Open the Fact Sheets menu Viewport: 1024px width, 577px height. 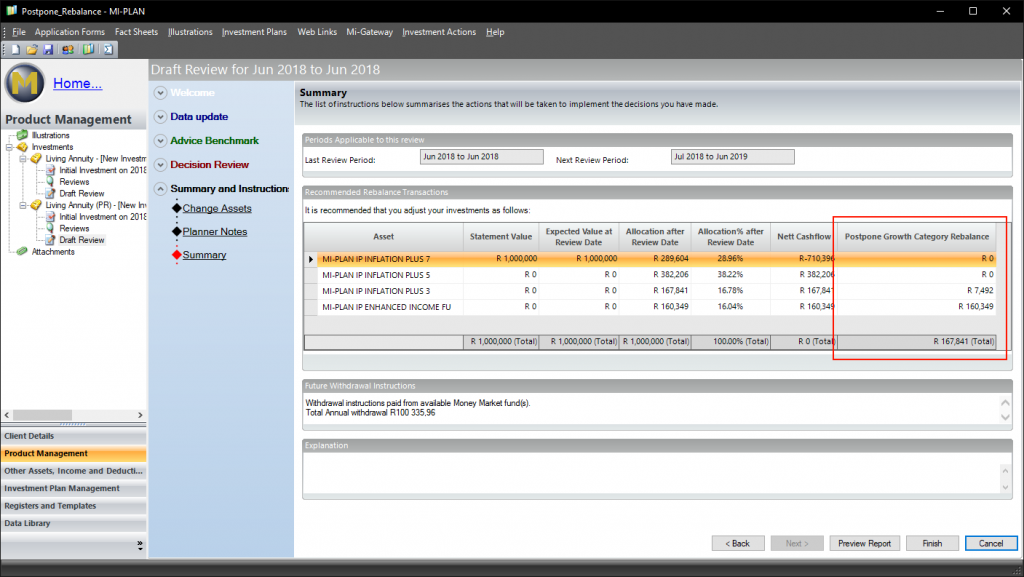tap(137, 32)
